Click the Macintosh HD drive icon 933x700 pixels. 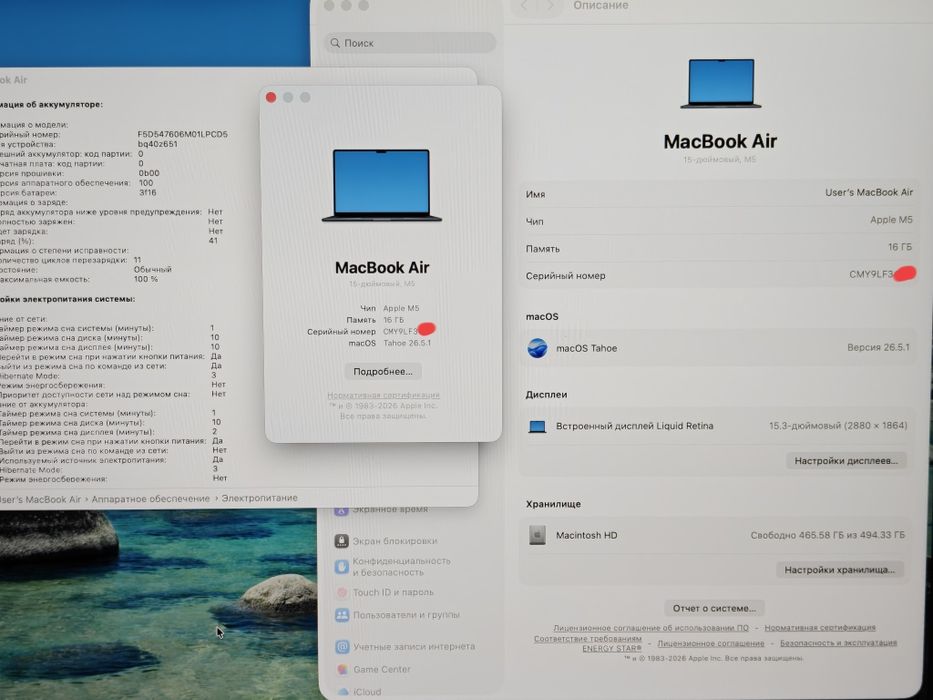537,535
